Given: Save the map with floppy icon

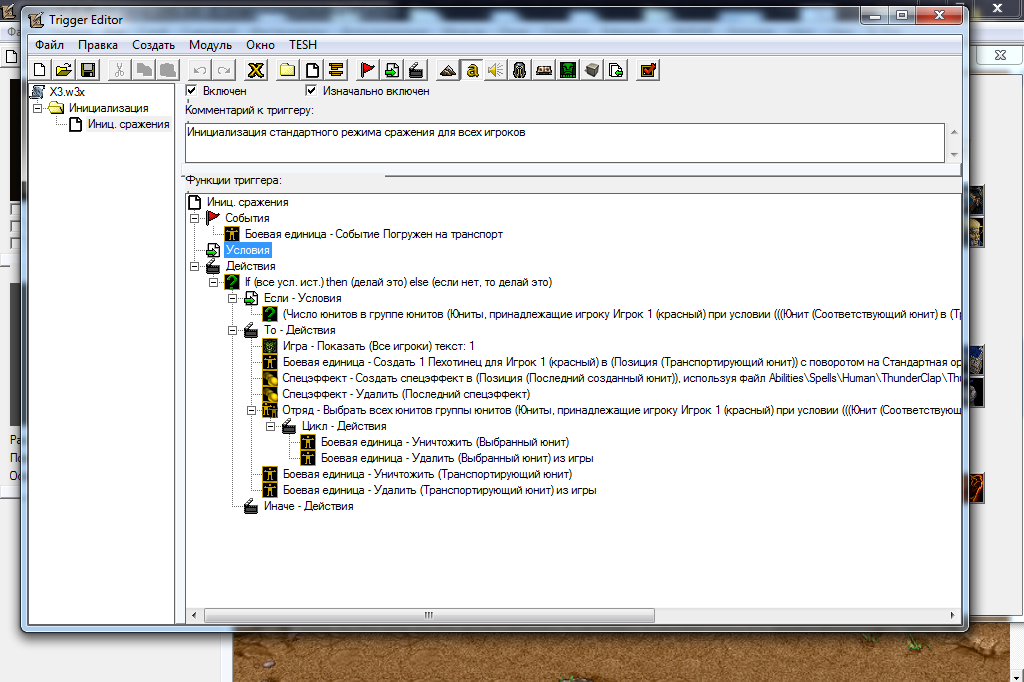Looking at the screenshot, I should click(x=88, y=70).
